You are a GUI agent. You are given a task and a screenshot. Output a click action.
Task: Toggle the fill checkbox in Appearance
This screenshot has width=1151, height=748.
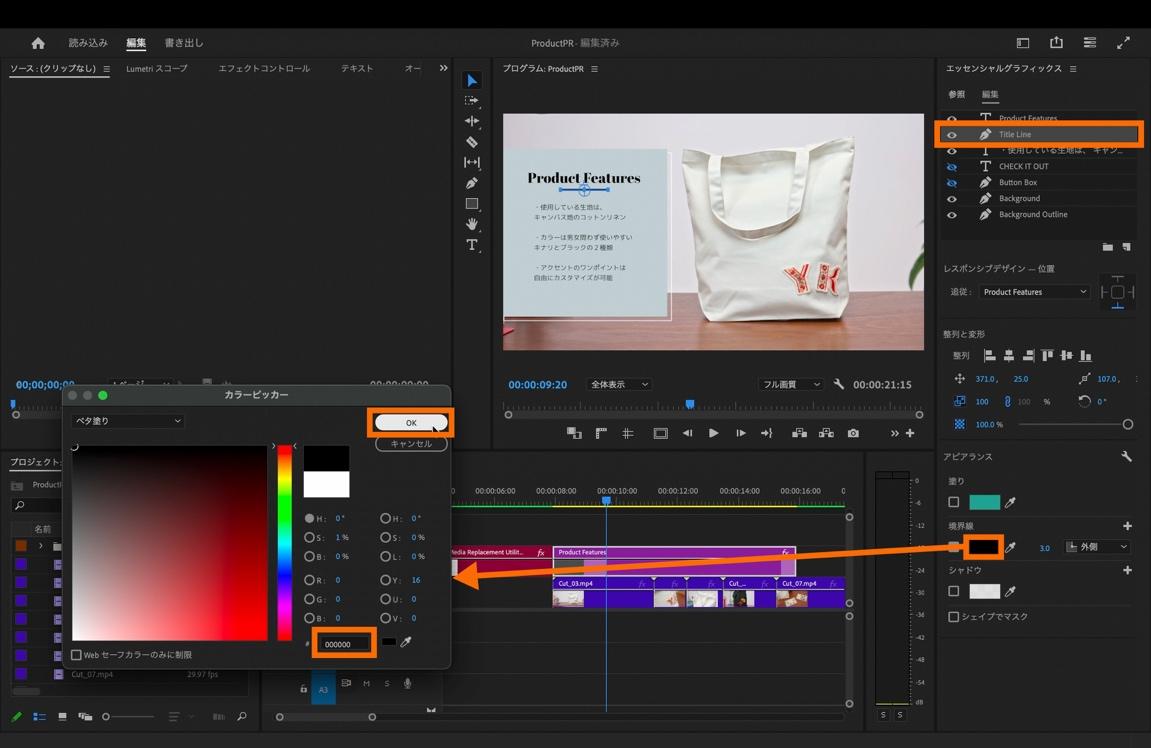(x=953, y=502)
